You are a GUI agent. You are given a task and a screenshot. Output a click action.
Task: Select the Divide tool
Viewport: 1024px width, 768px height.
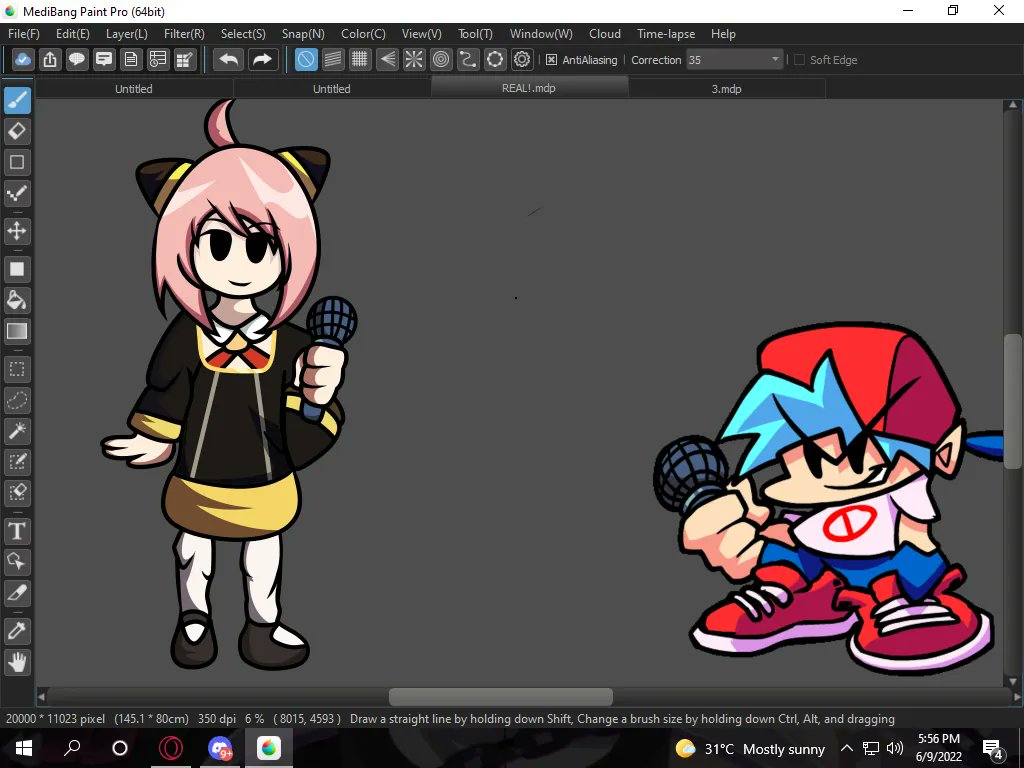pos(17,592)
